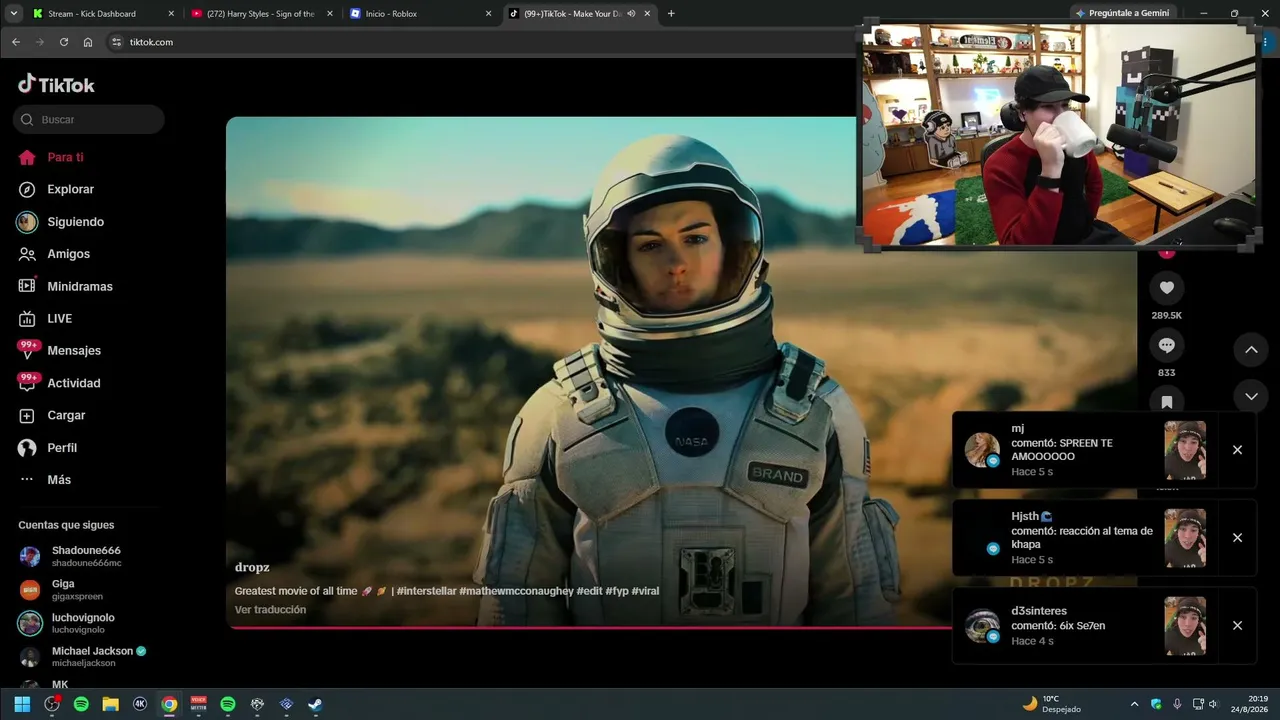Open the mj comment notification thumbnail
This screenshot has width=1280, height=720.
click(x=1185, y=450)
